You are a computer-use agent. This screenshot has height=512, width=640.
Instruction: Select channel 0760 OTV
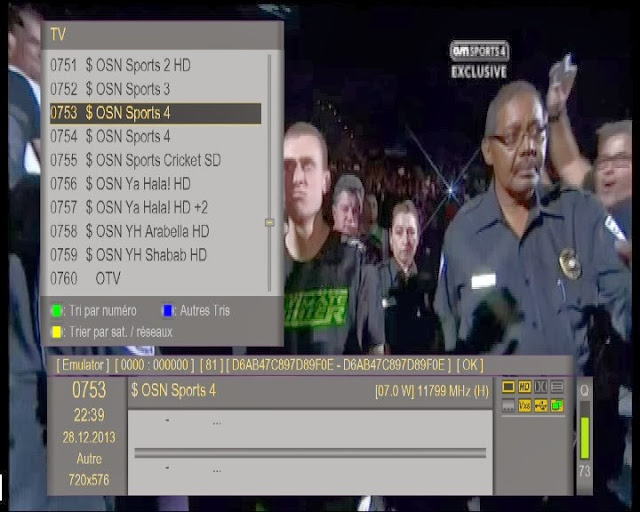point(155,278)
